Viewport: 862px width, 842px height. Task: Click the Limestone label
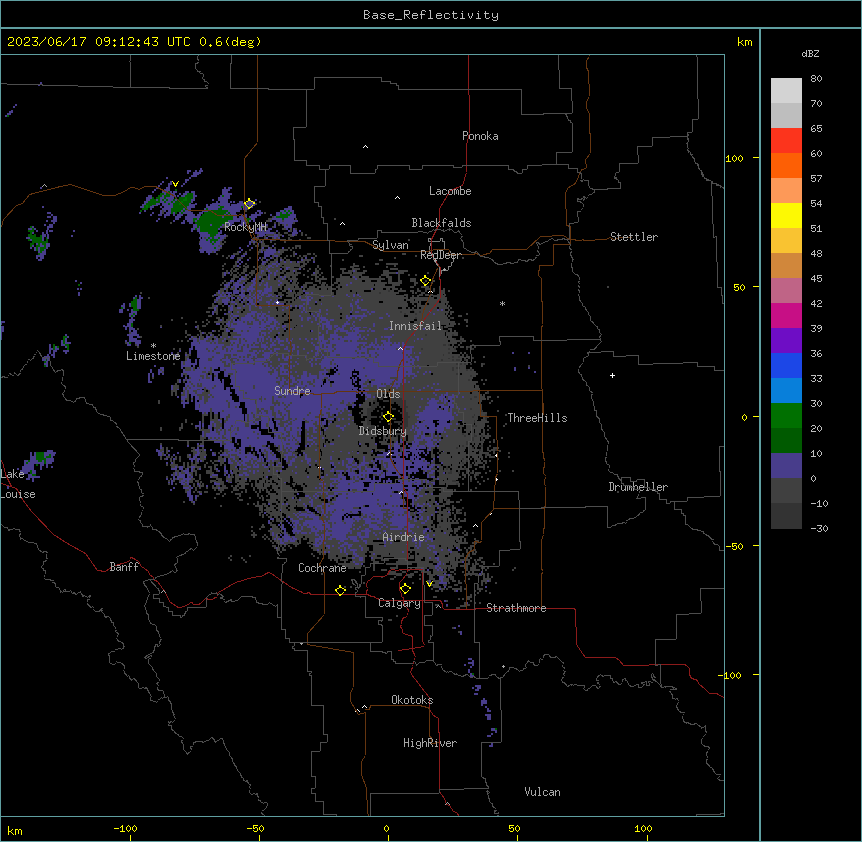click(153, 356)
